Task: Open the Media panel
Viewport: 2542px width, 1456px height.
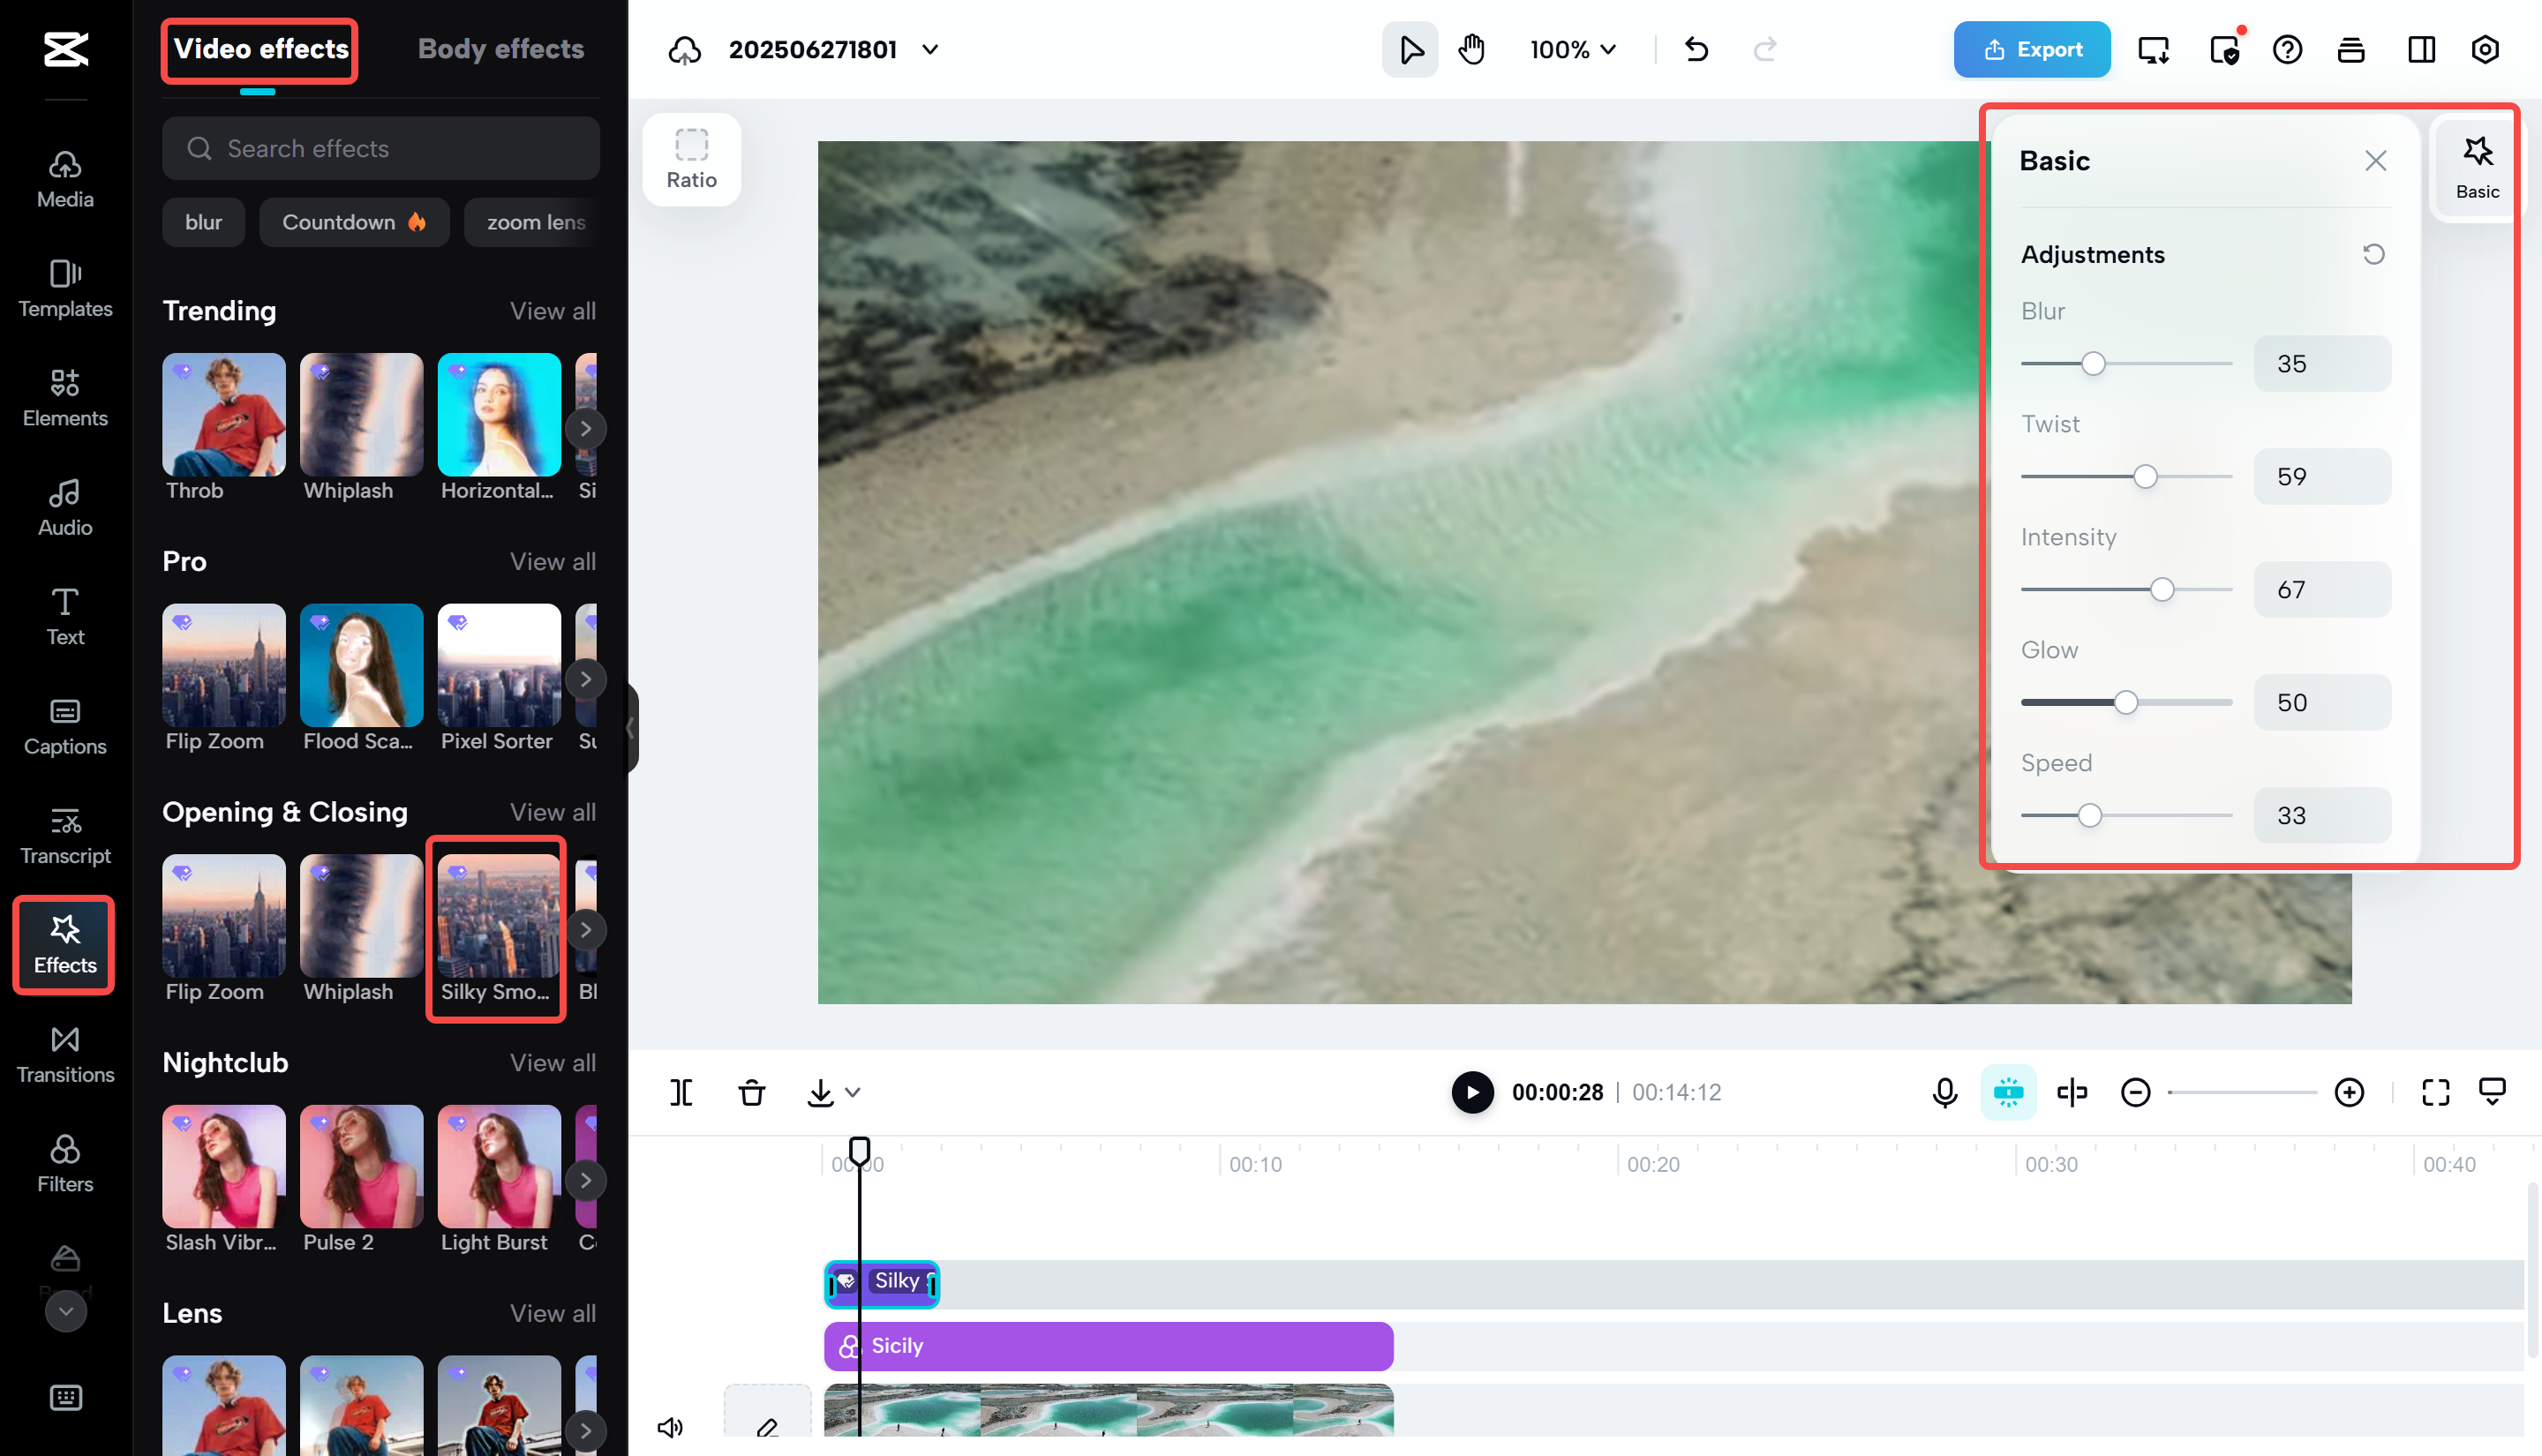Action: coord(63,178)
